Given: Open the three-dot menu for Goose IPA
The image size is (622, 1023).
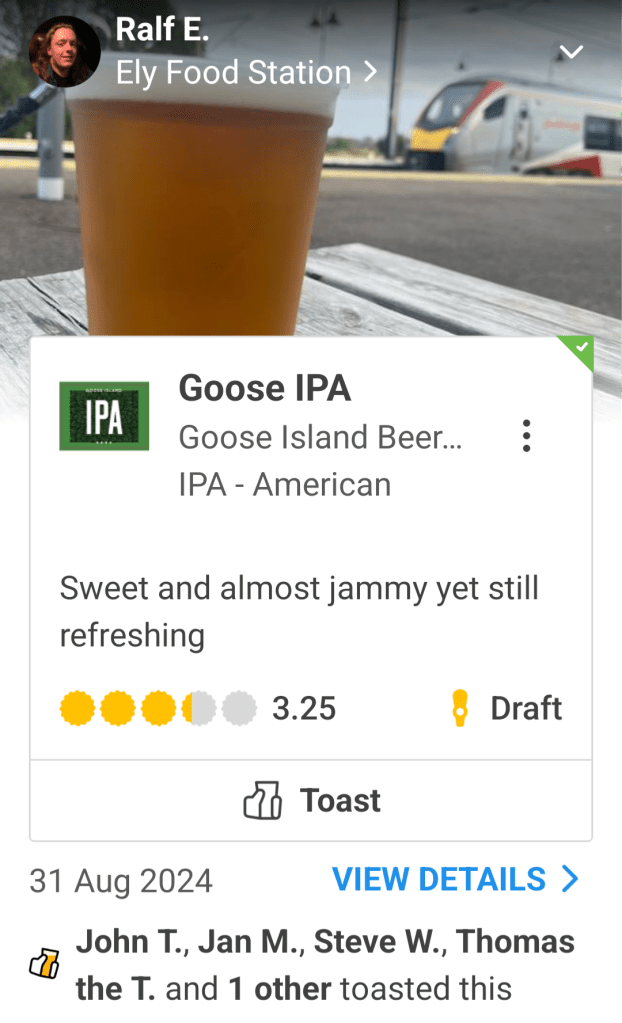Looking at the screenshot, I should point(526,436).
